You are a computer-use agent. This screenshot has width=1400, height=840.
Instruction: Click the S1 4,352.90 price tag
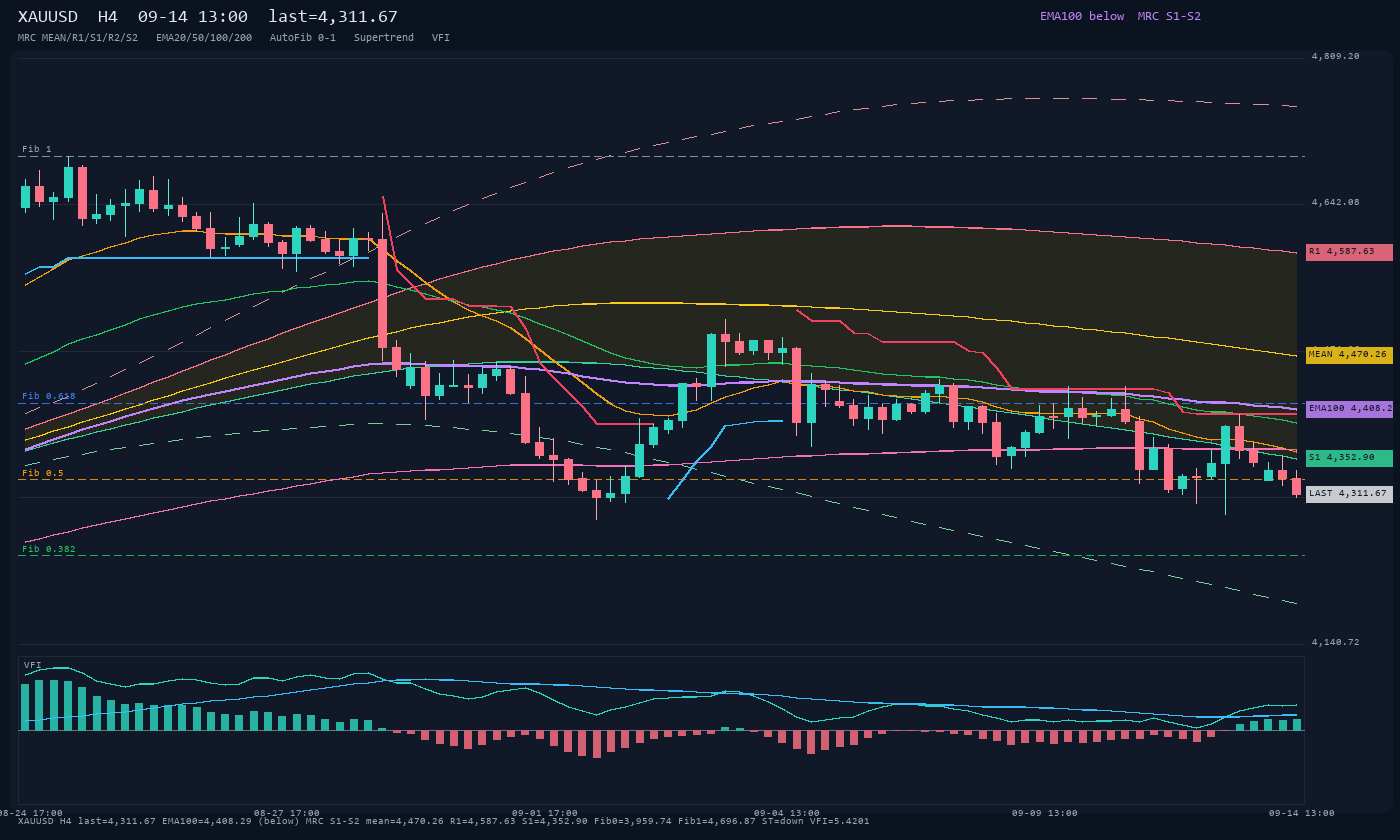[x=1349, y=458]
